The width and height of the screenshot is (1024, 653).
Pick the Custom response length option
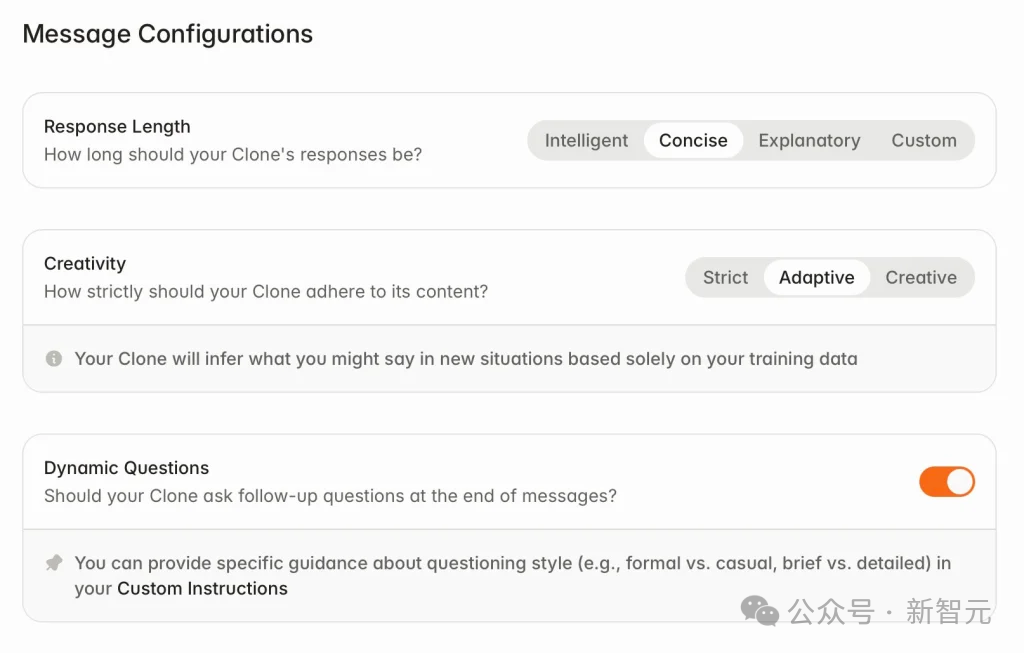click(923, 140)
